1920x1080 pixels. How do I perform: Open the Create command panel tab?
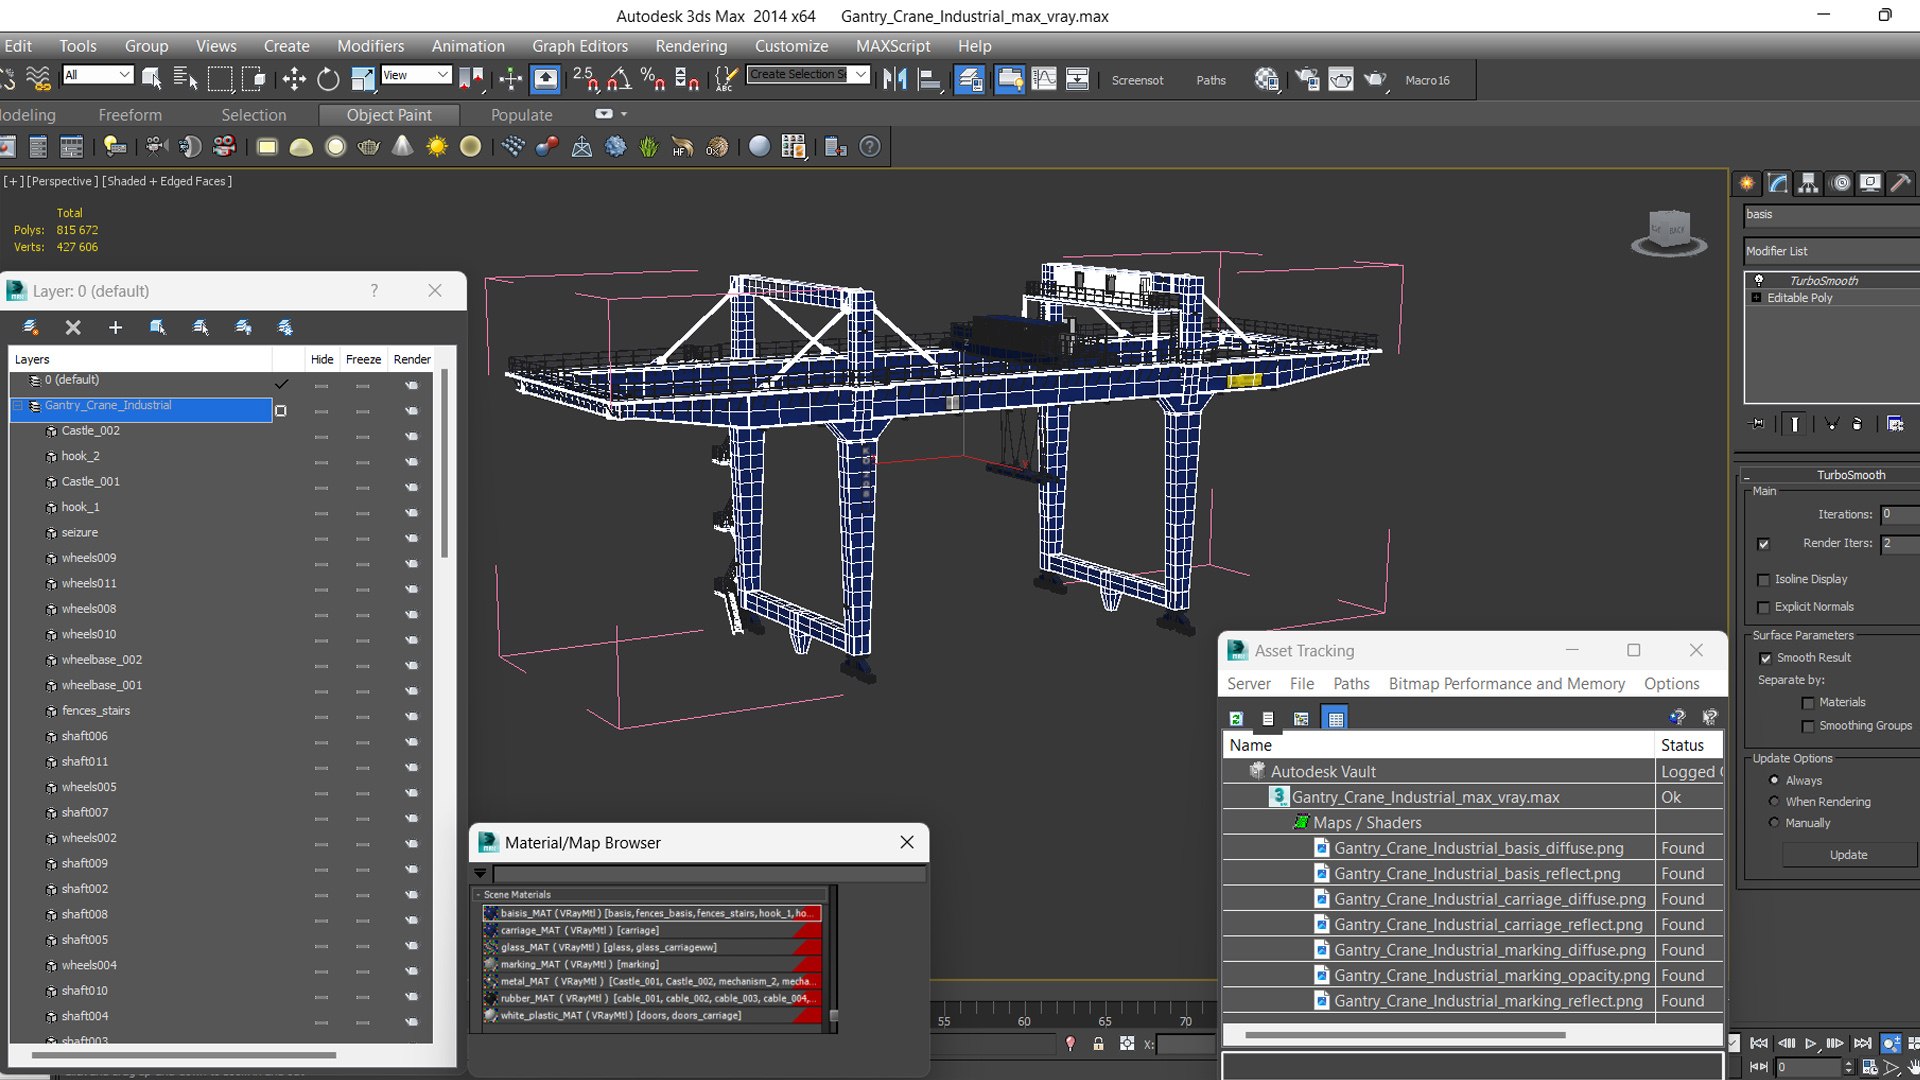tap(1746, 183)
